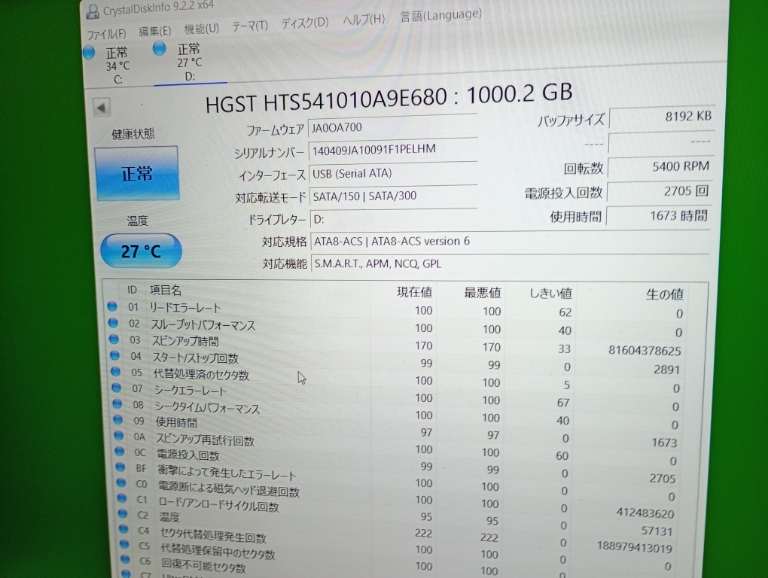The height and width of the screenshot is (578, 768).
Task: Click status dot for C2 温度
Action: (x=123, y=514)
